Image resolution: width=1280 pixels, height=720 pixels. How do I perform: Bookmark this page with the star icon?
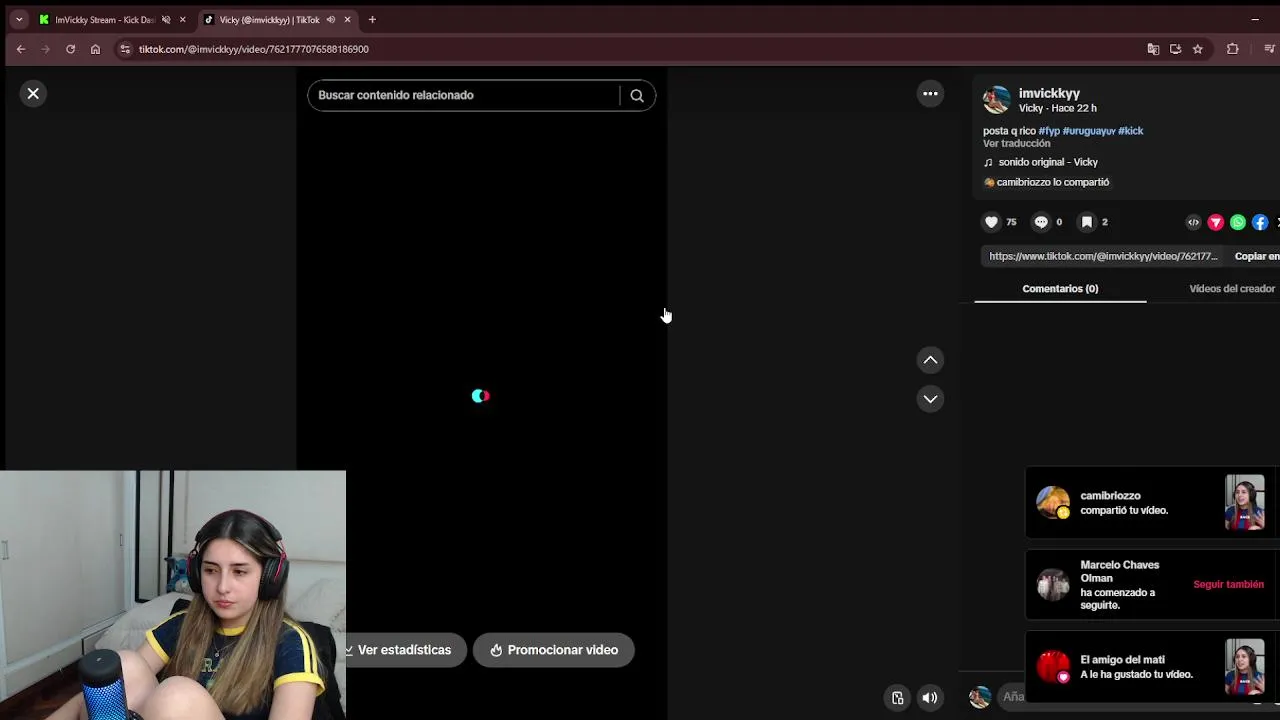(x=1197, y=49)
